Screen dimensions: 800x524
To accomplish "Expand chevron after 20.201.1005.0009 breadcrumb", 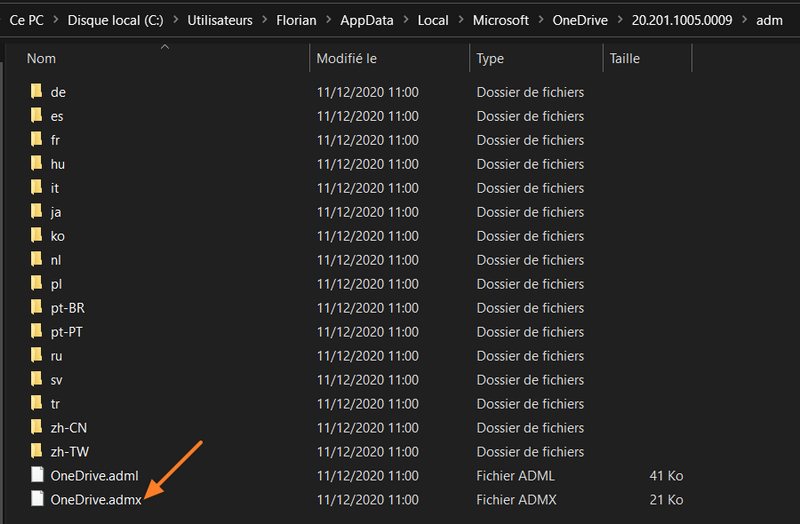I will (744, 20).
